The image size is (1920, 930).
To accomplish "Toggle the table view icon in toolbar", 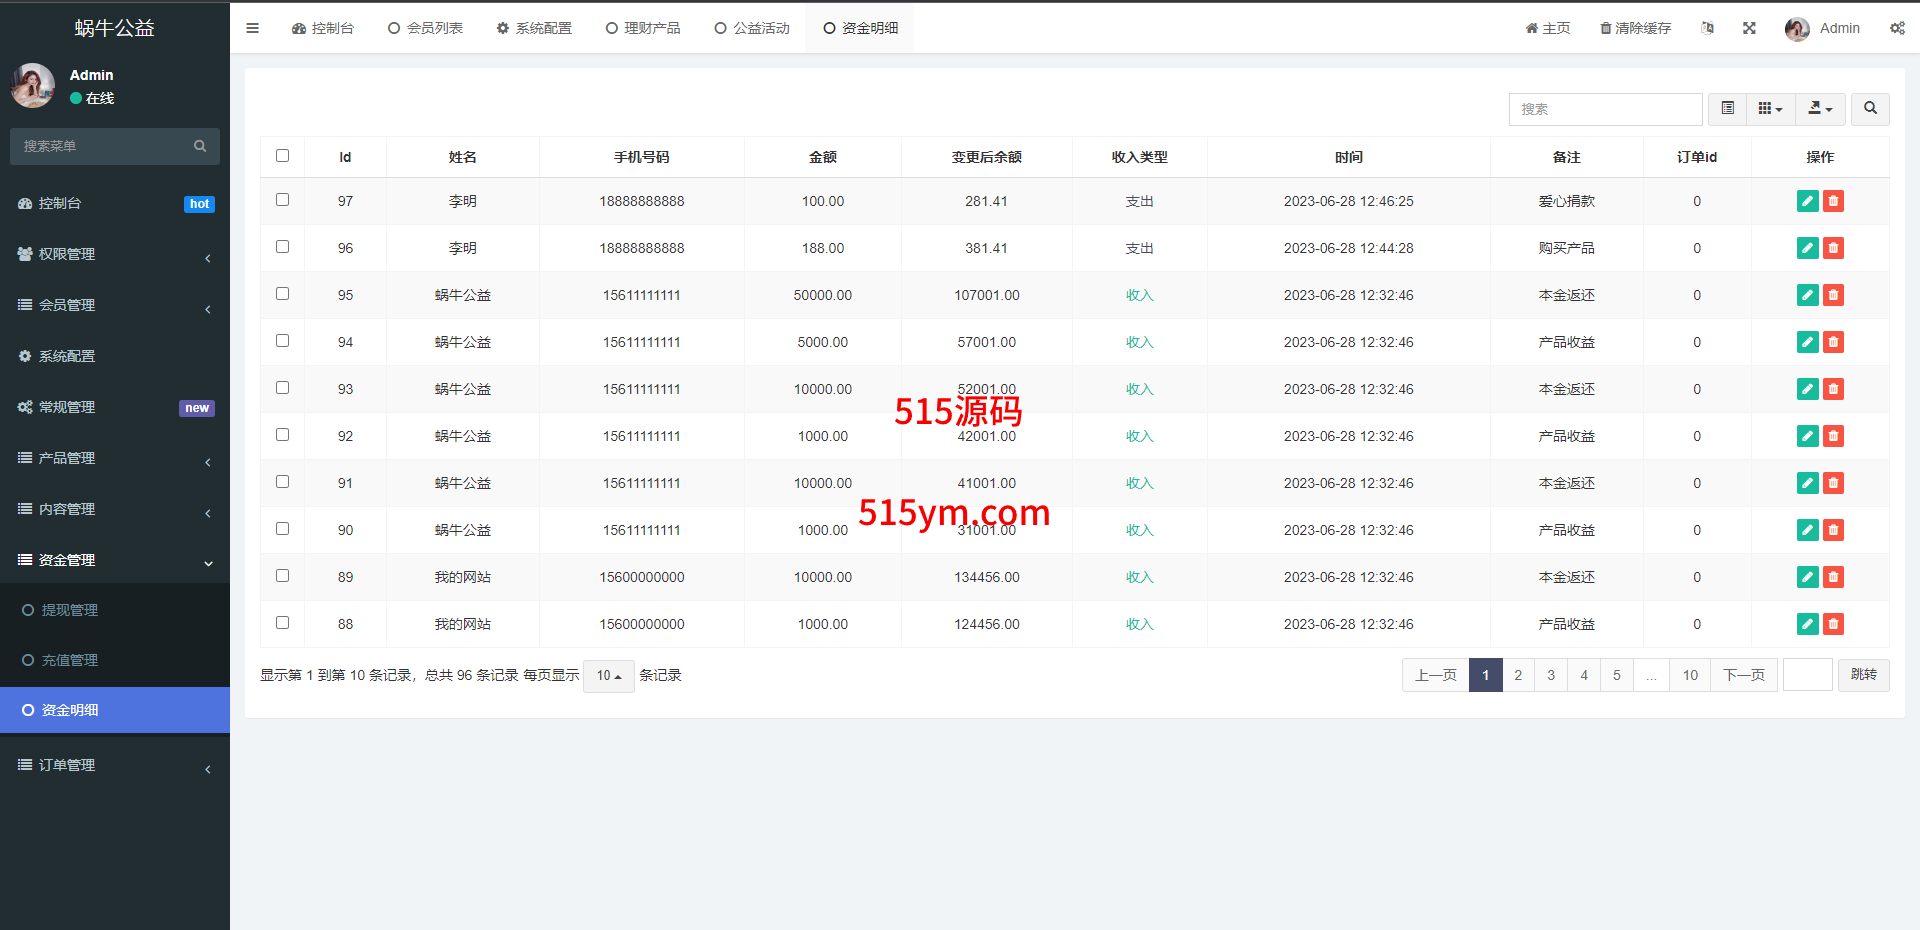I will tap(1727, 109).
